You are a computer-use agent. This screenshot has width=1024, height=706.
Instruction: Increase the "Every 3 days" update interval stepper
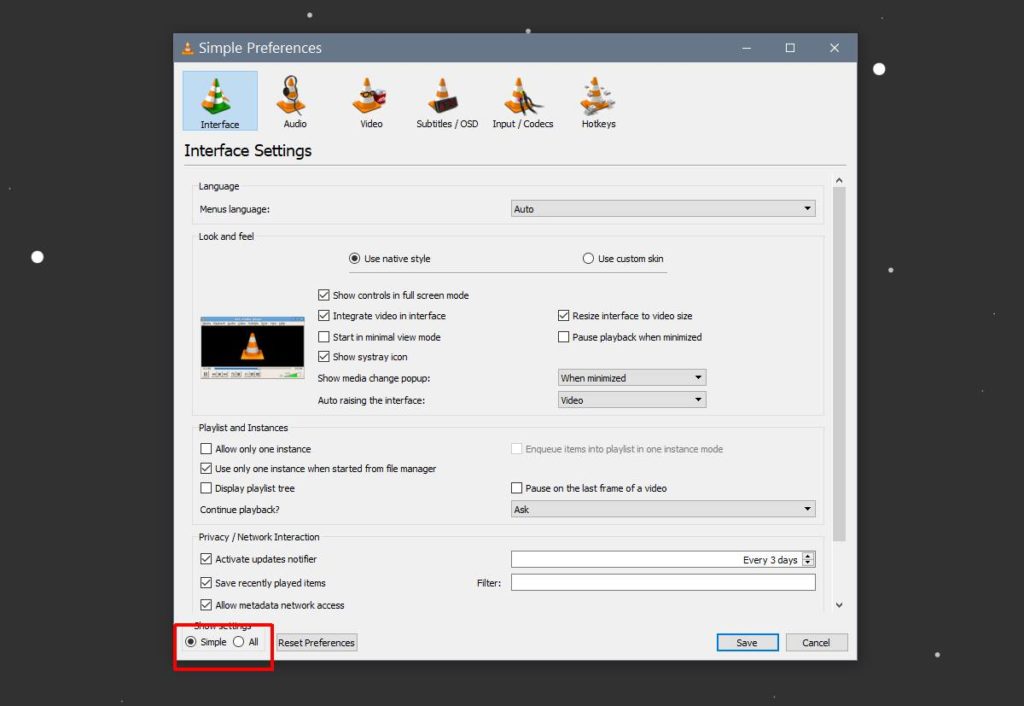(808, 555)
